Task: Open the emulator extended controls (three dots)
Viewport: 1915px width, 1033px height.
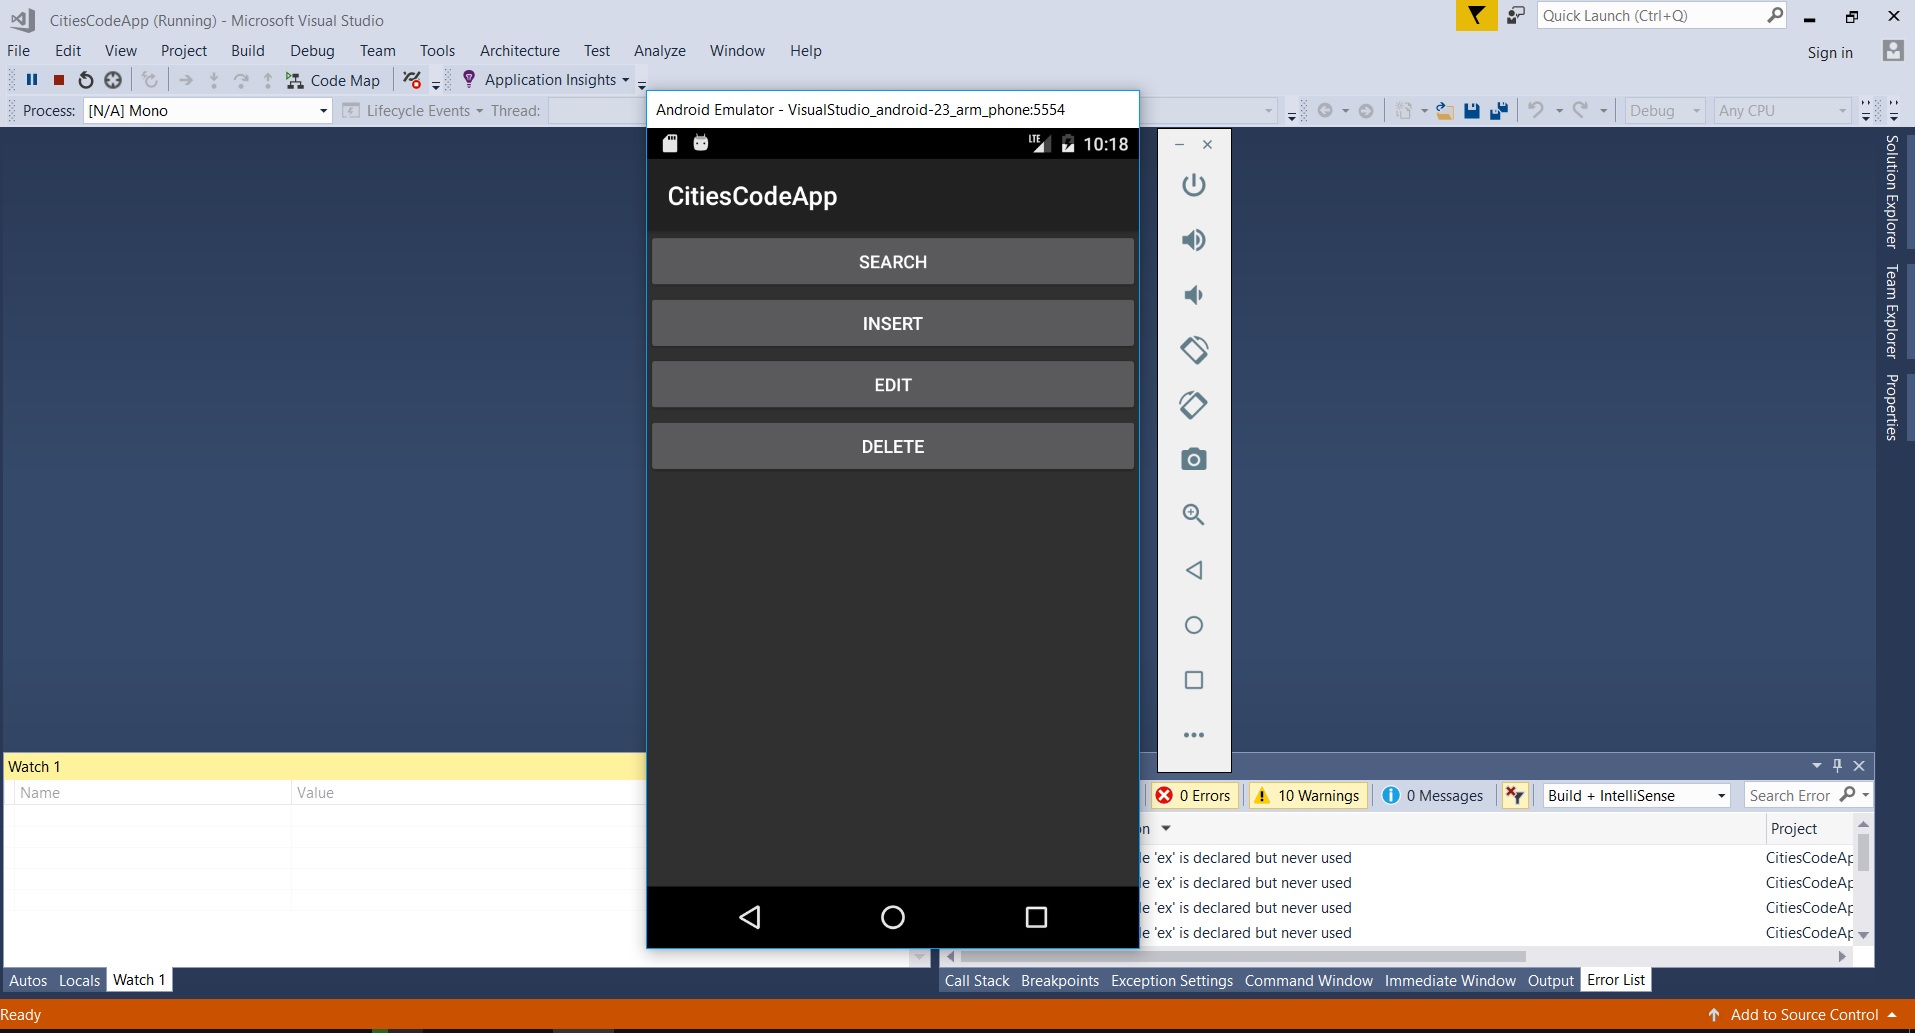Action: (x=1194, y=735)
